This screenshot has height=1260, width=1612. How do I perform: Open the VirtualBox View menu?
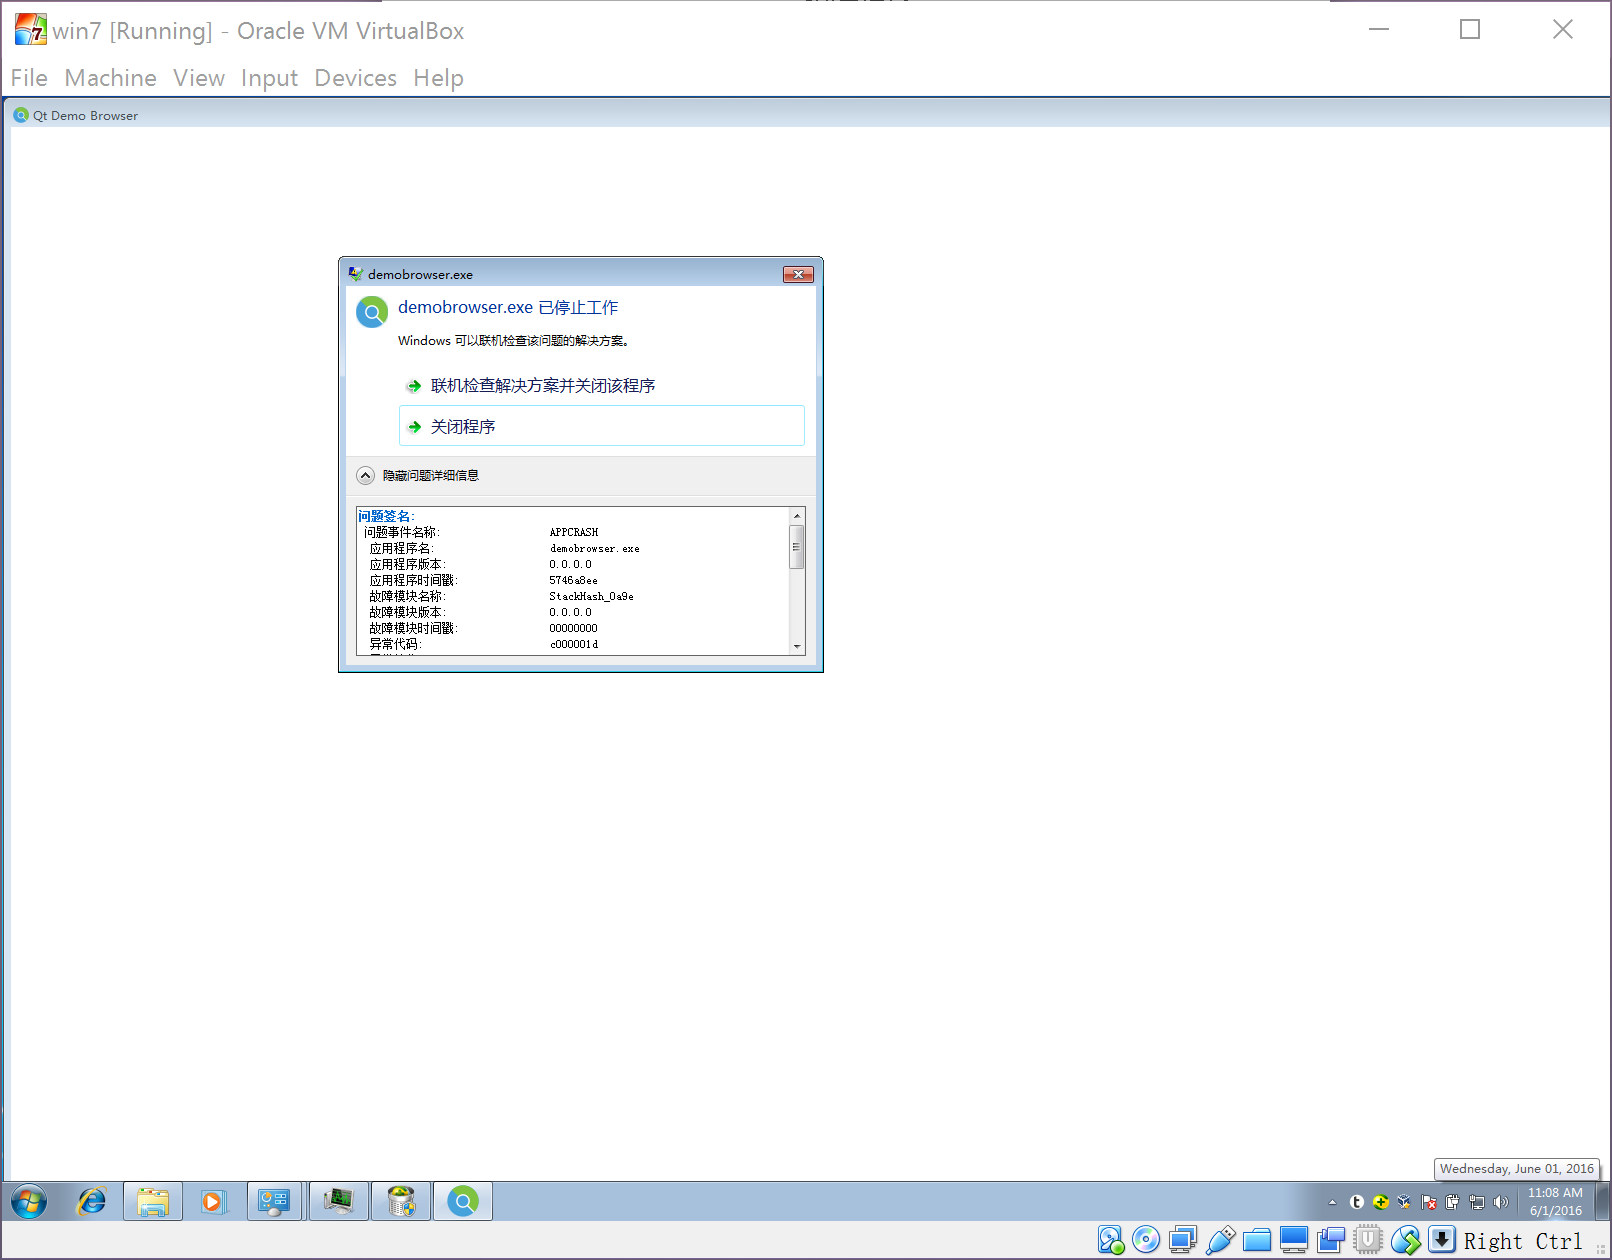[x=199, y=78]
